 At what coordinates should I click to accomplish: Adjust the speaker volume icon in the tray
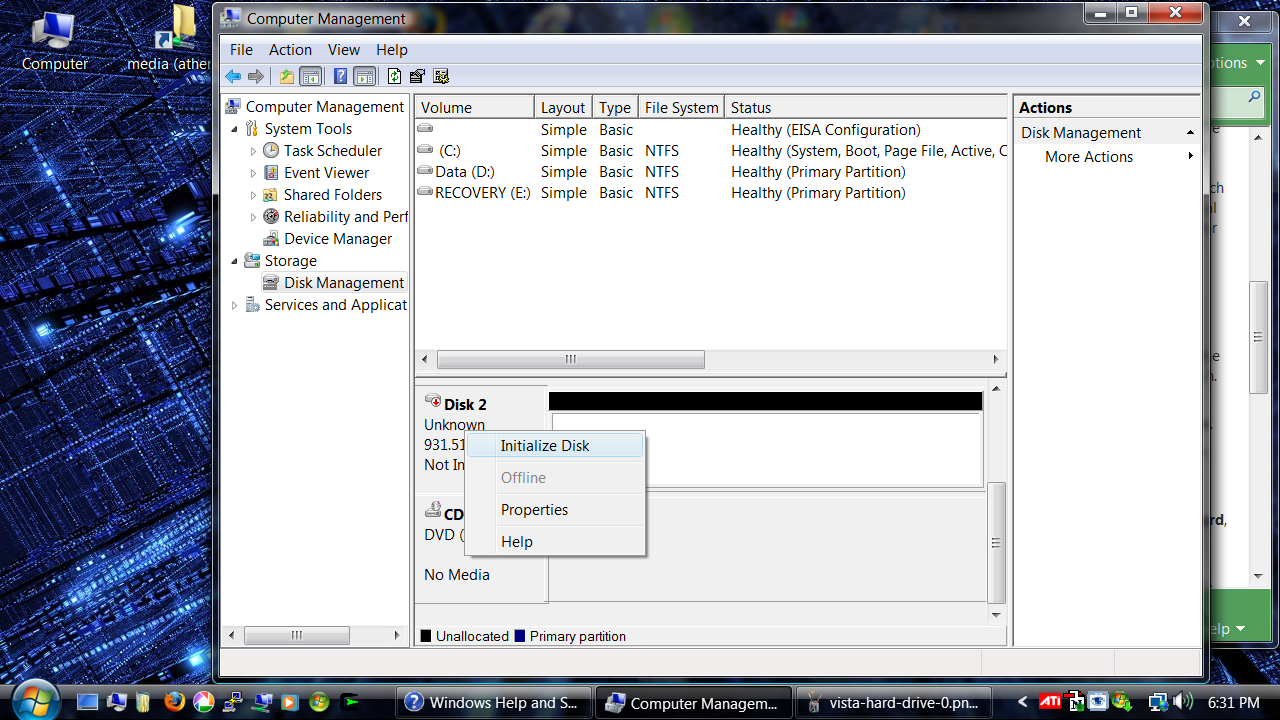point(1184,702)
